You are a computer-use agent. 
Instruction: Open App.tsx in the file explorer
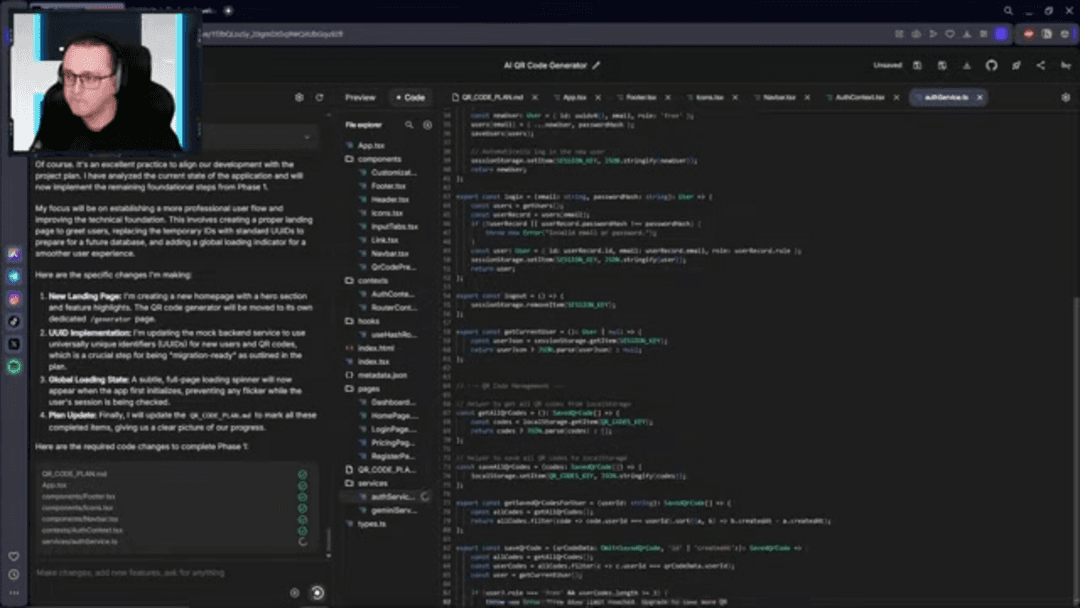(x=371, y=146)
